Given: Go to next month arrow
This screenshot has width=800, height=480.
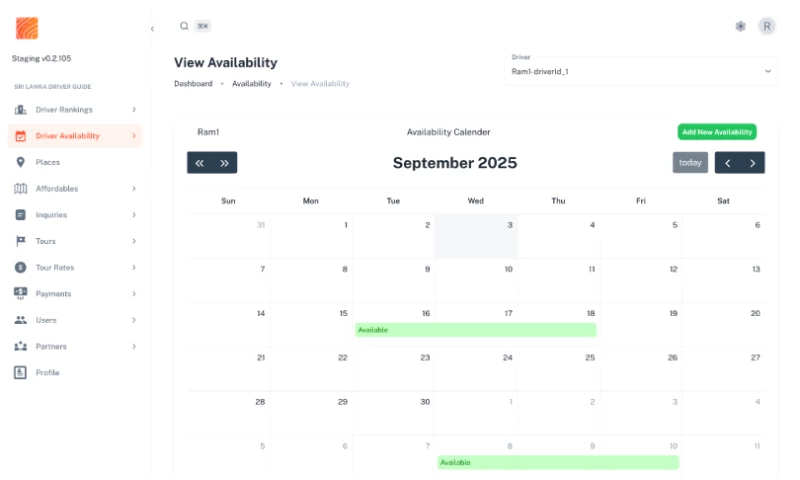Looking at the screenshot, I should [x=753, y=163].
